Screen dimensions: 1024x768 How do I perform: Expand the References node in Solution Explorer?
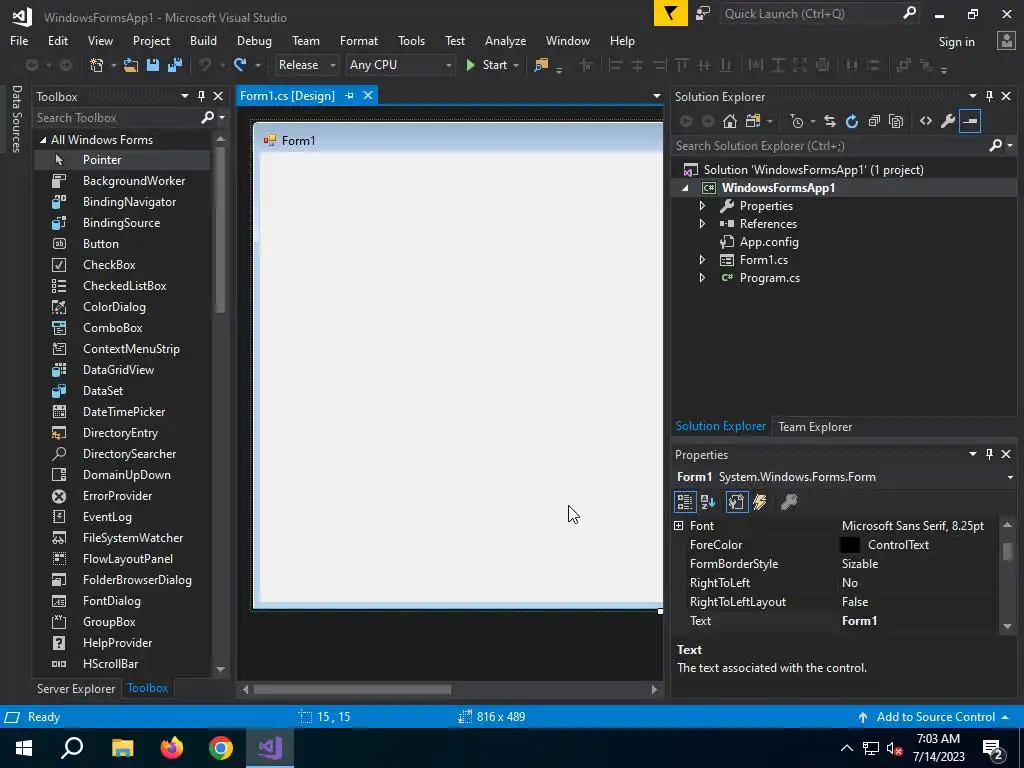[702, 223]
